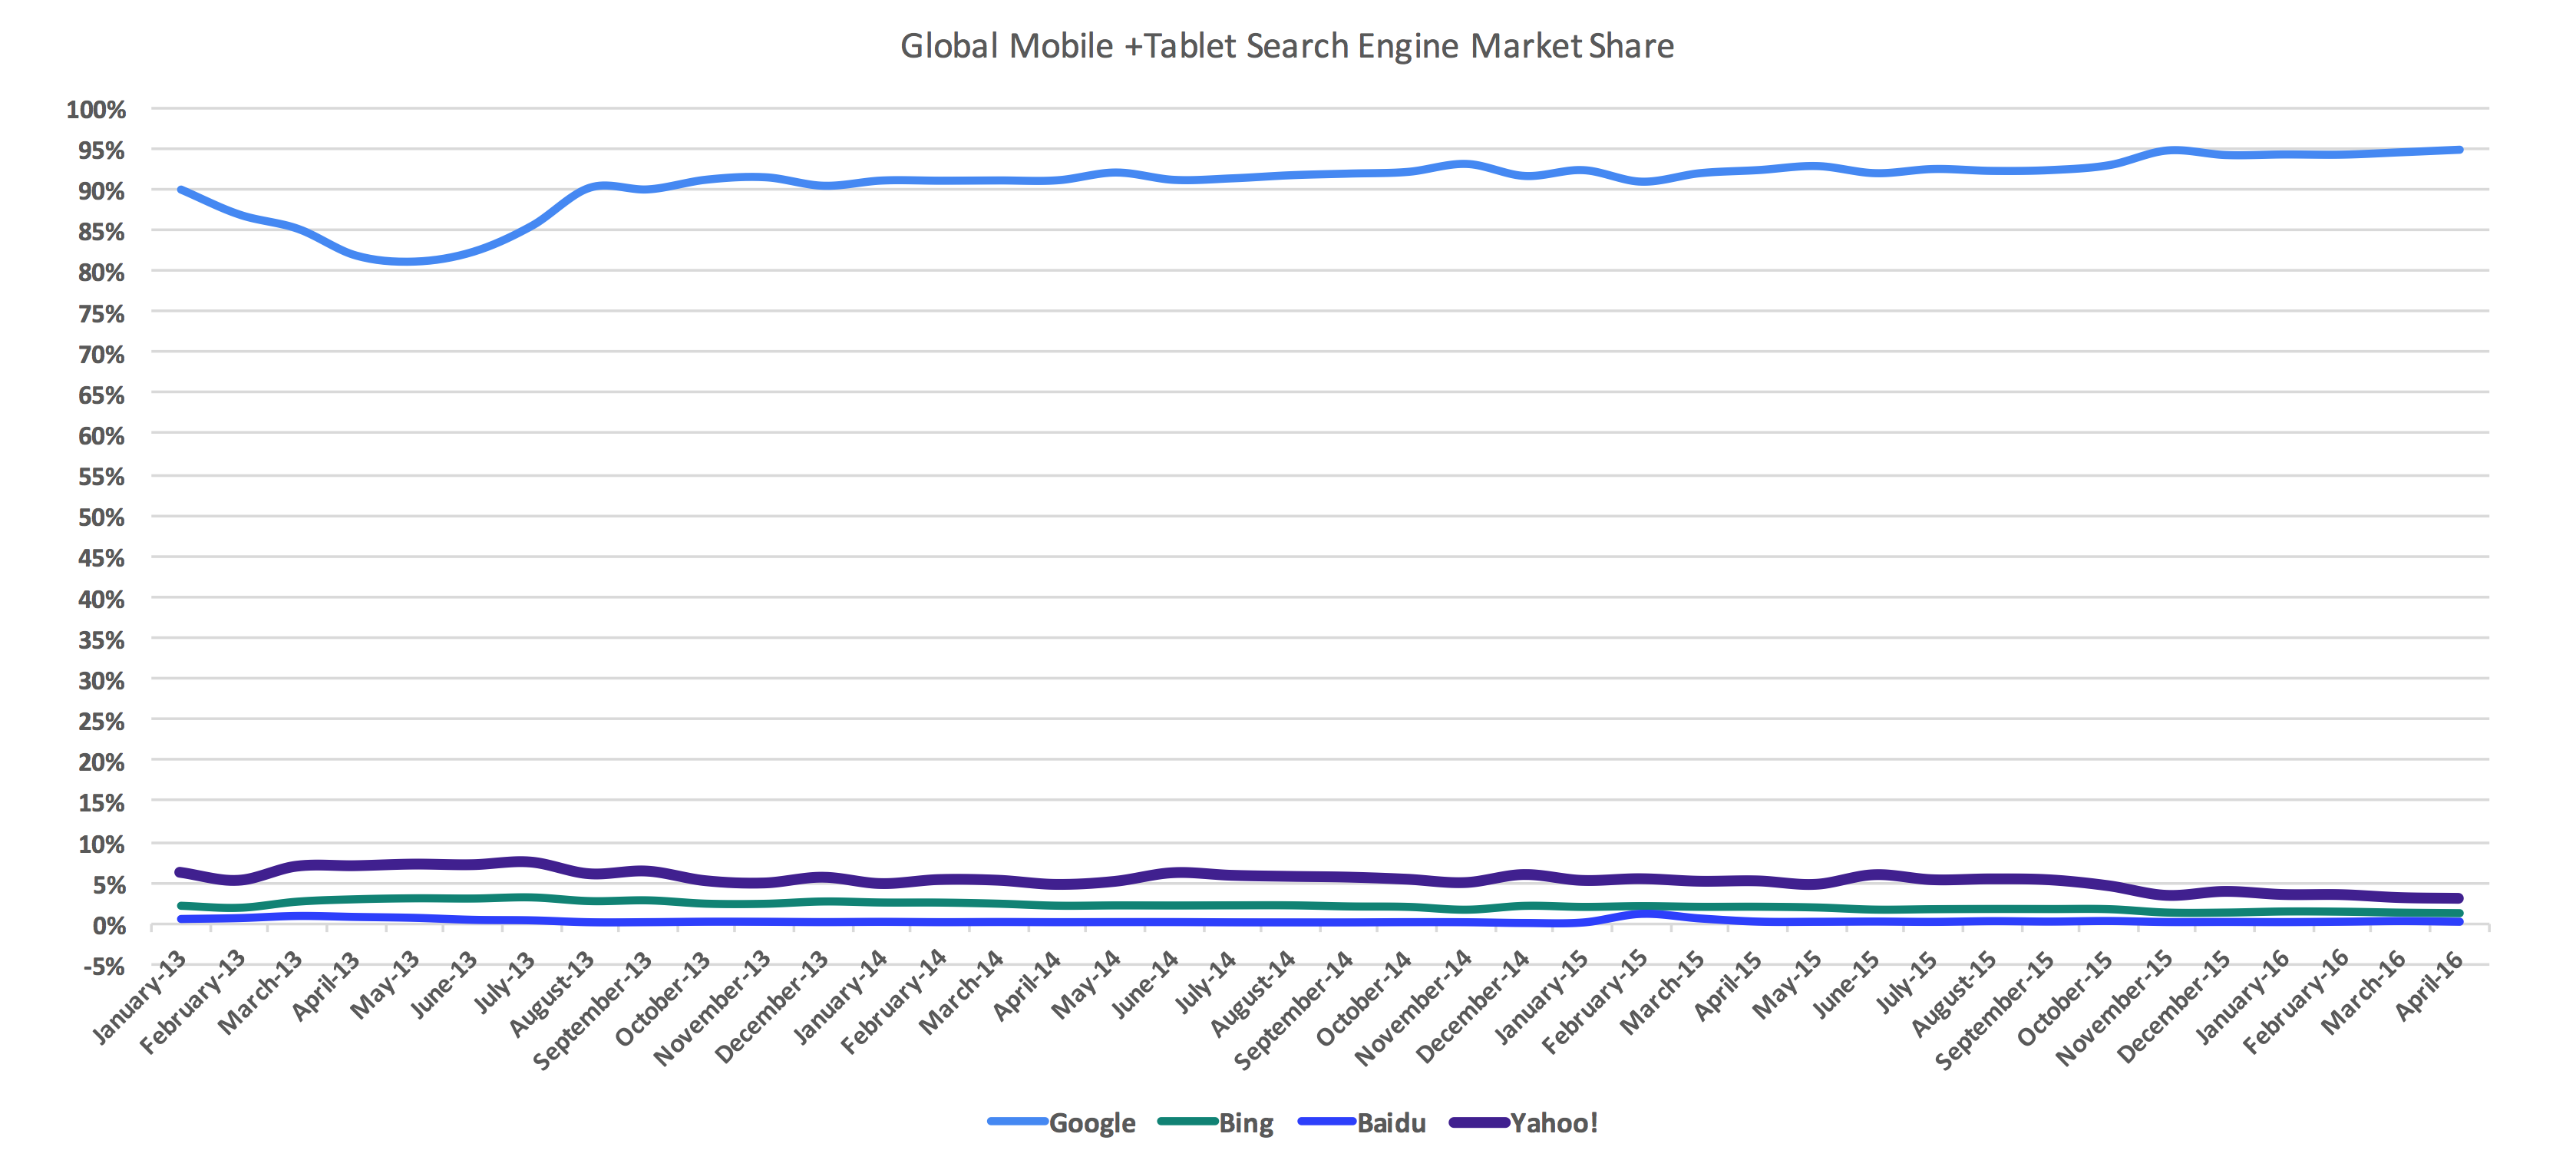Click the September-13 x-axis label
This screenshot has width=2576, height=1170.
(x=593, y=1010)
